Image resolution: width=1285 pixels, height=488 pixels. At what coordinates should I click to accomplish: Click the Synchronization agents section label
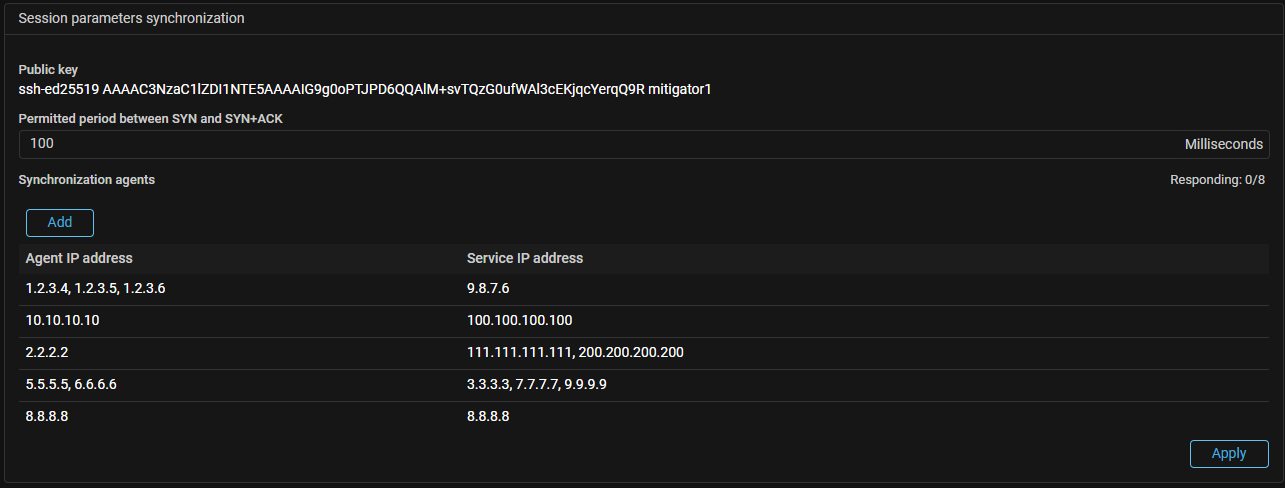tap(87, 180)
